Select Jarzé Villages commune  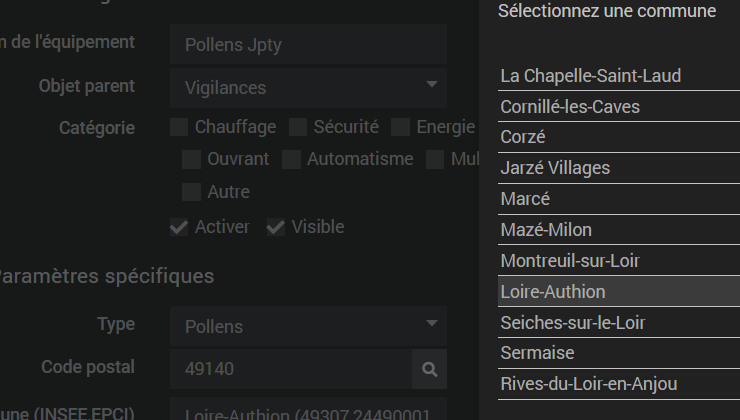pyautogui.click(x=554, y=168)
